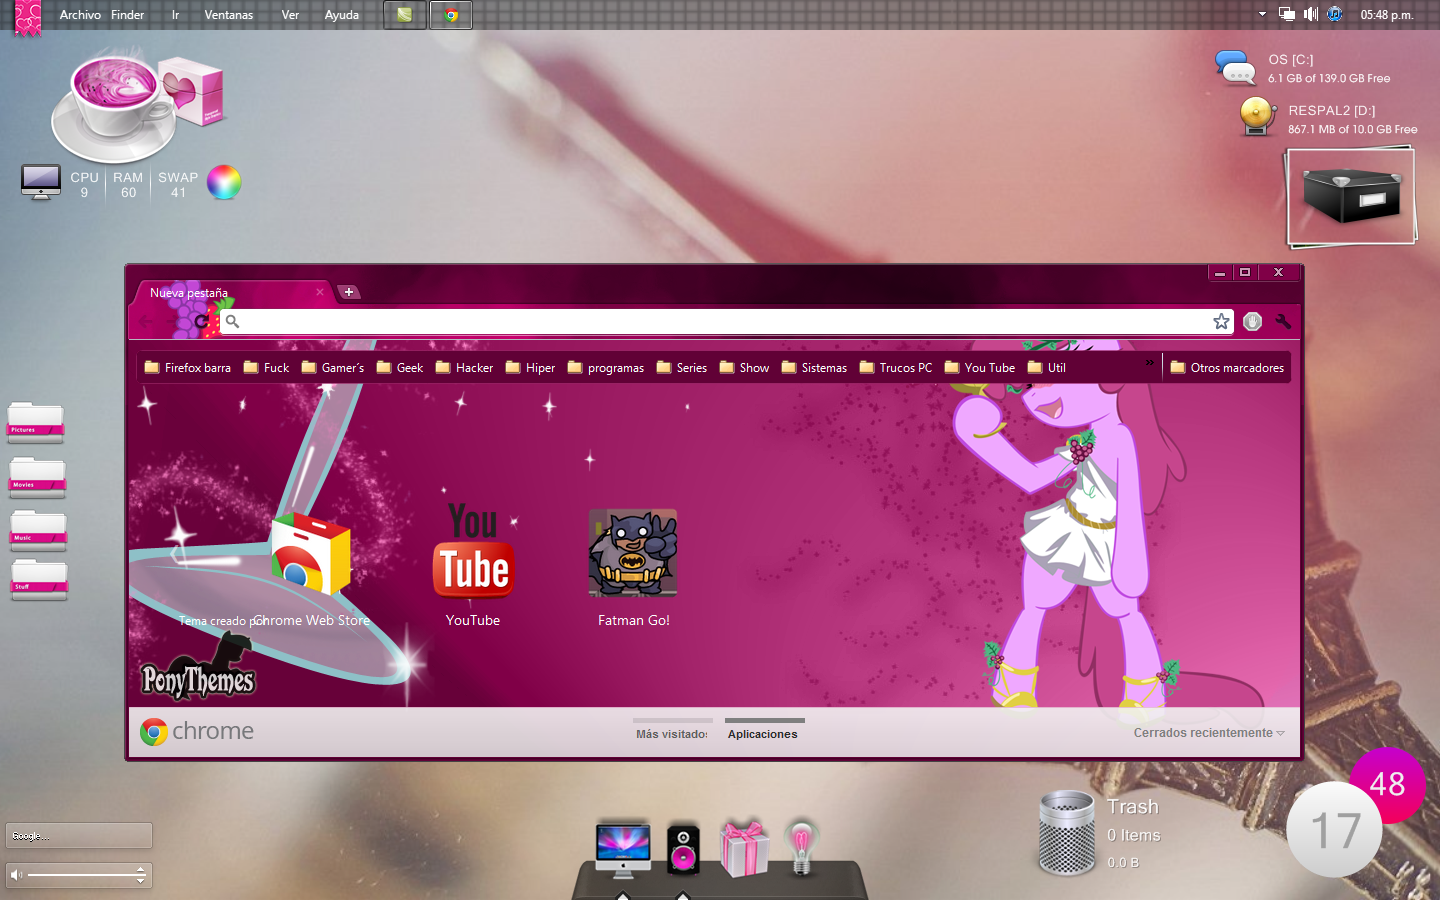Open the gift box dock icon

click(x=745, y=848)
